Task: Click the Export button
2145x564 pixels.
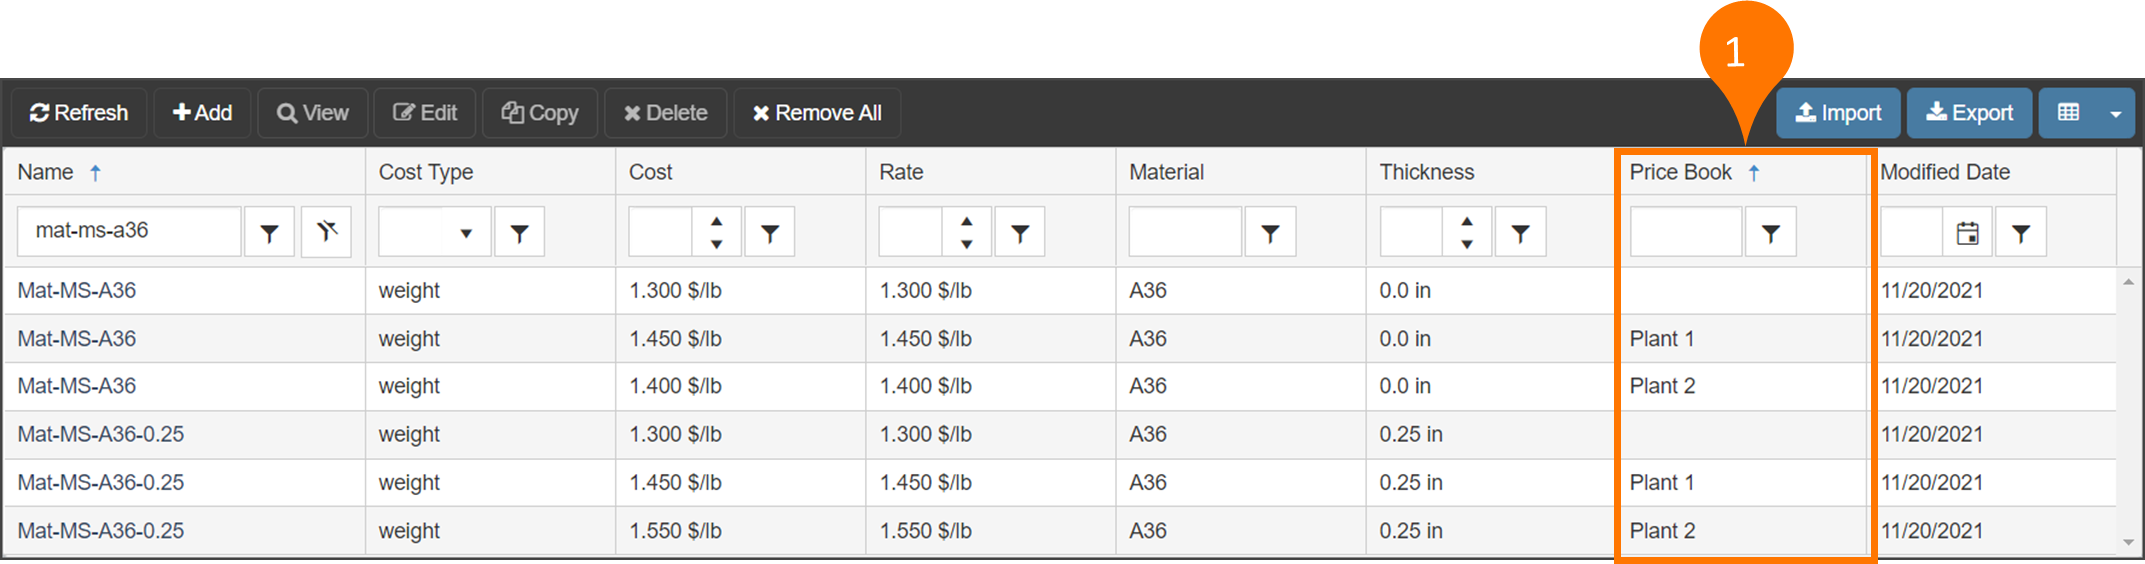Action: 1969,113
